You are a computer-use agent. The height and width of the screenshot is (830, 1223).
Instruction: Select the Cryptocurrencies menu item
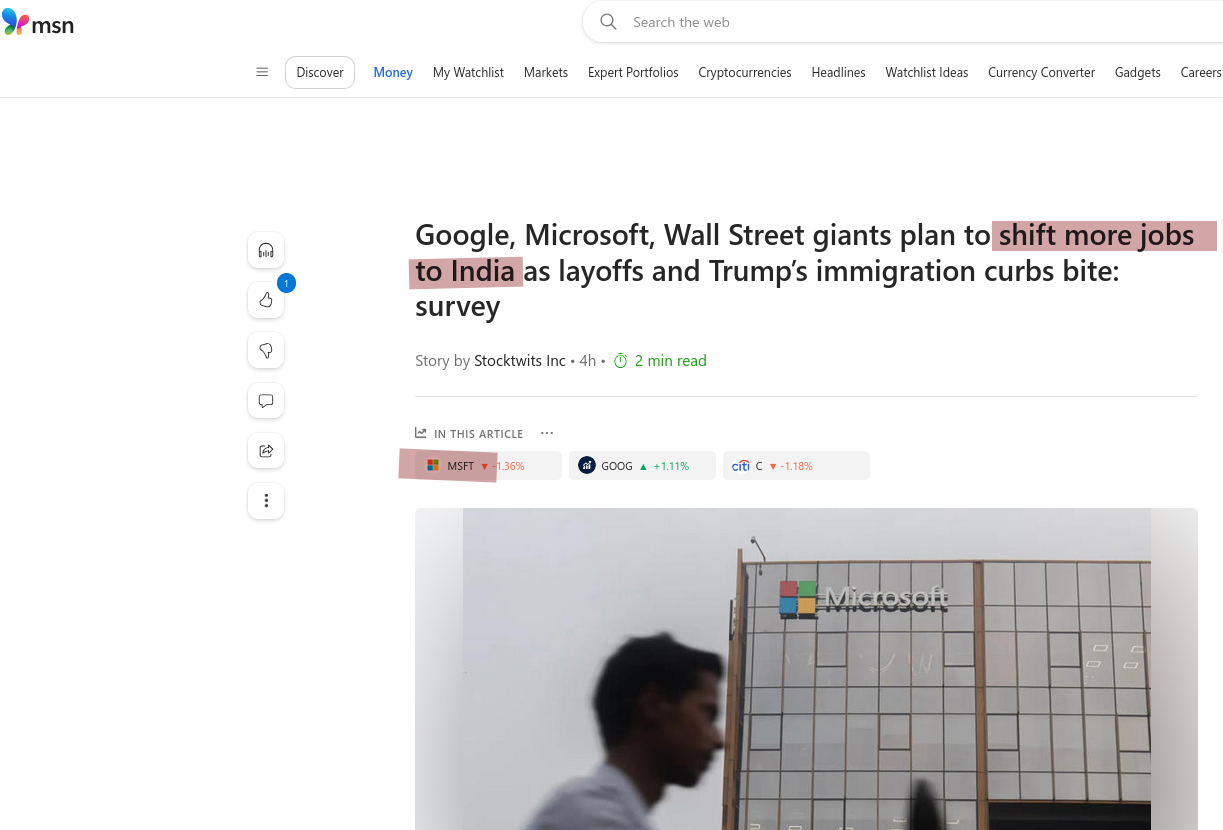pos(744,72)
